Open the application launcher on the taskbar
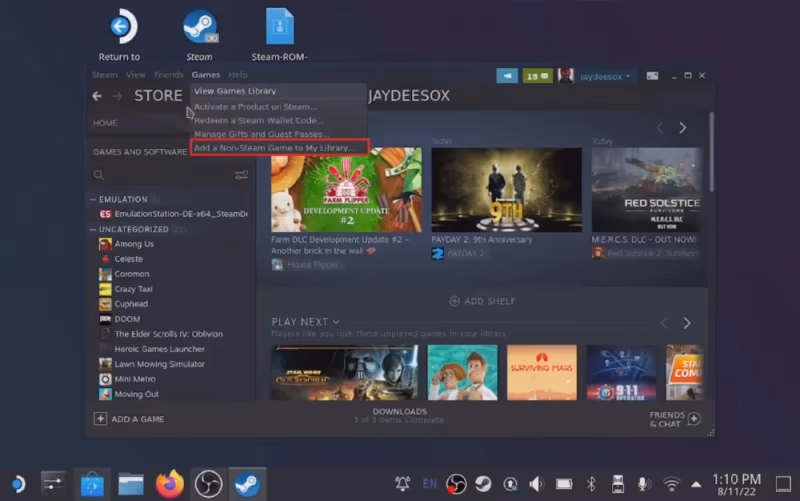 [x=18, y=484]
